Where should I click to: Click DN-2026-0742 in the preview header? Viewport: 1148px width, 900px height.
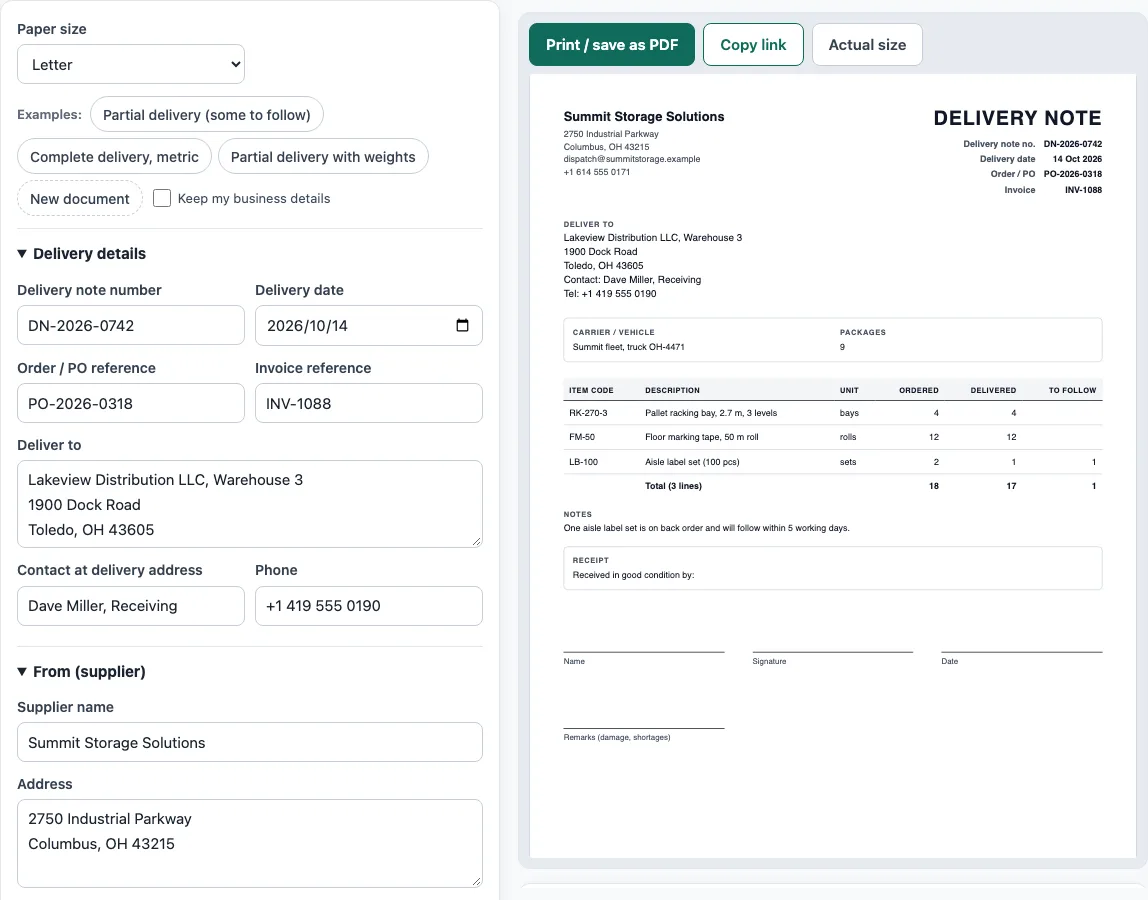coord(1073,144)
